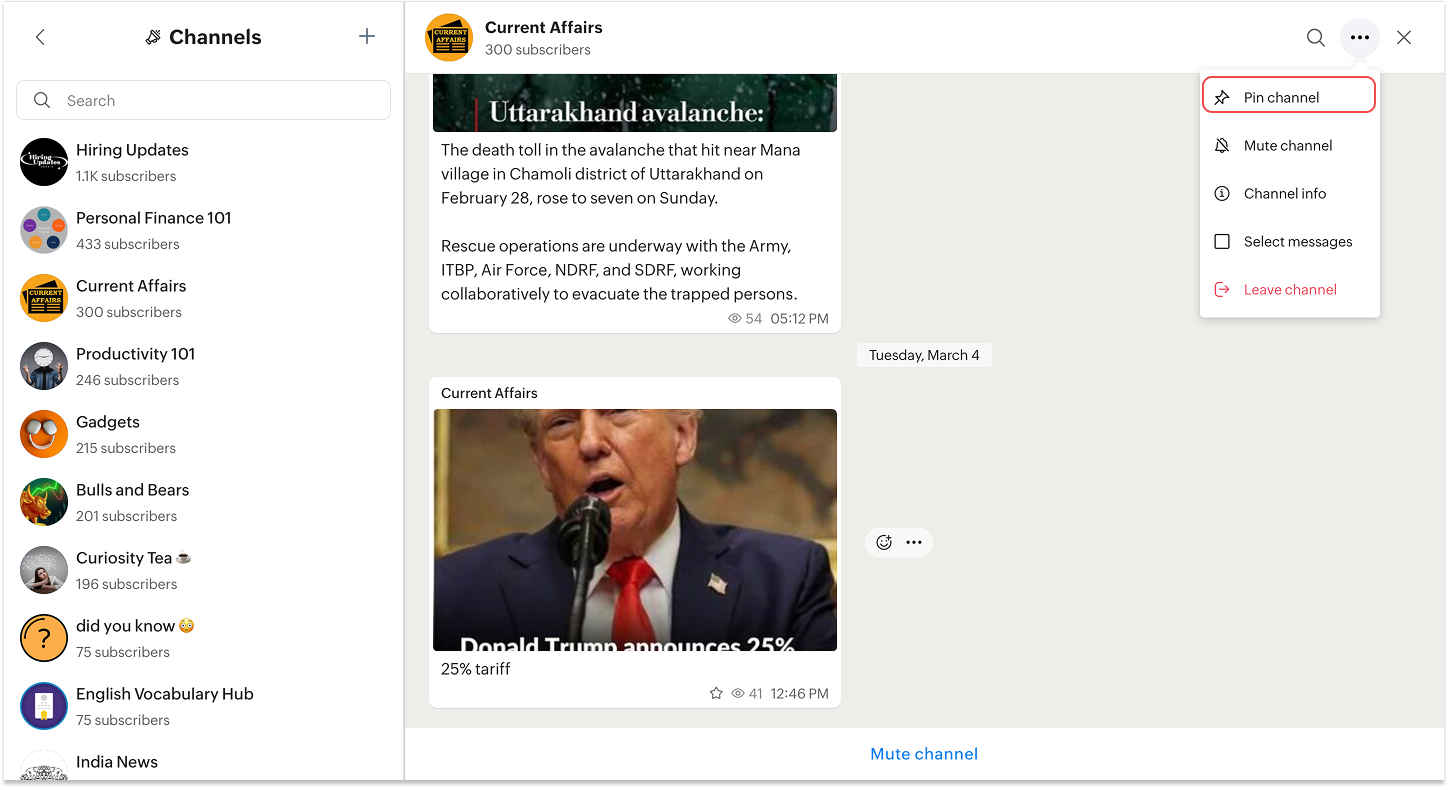Click the back arrow in Channels panel

[40, 37]
